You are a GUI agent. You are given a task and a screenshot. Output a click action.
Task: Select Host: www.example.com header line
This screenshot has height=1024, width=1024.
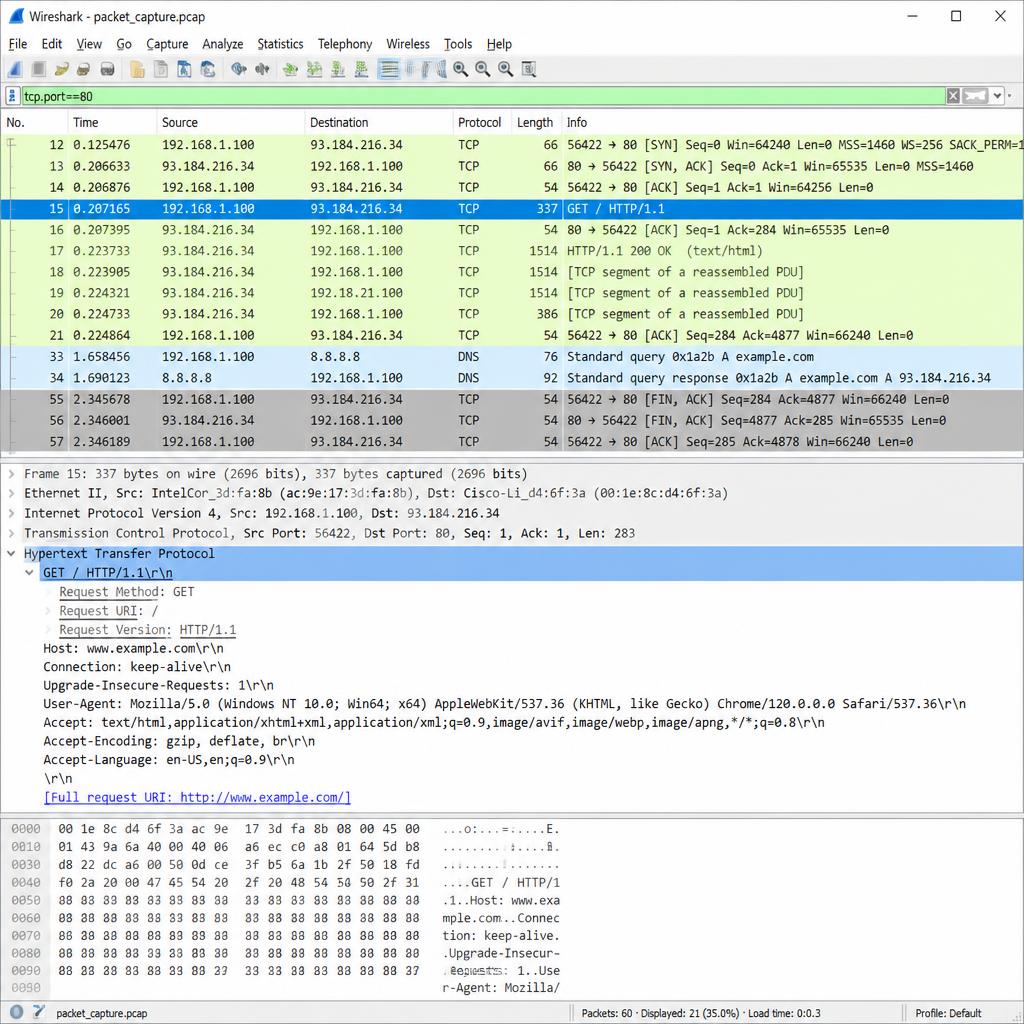point(133,648)
